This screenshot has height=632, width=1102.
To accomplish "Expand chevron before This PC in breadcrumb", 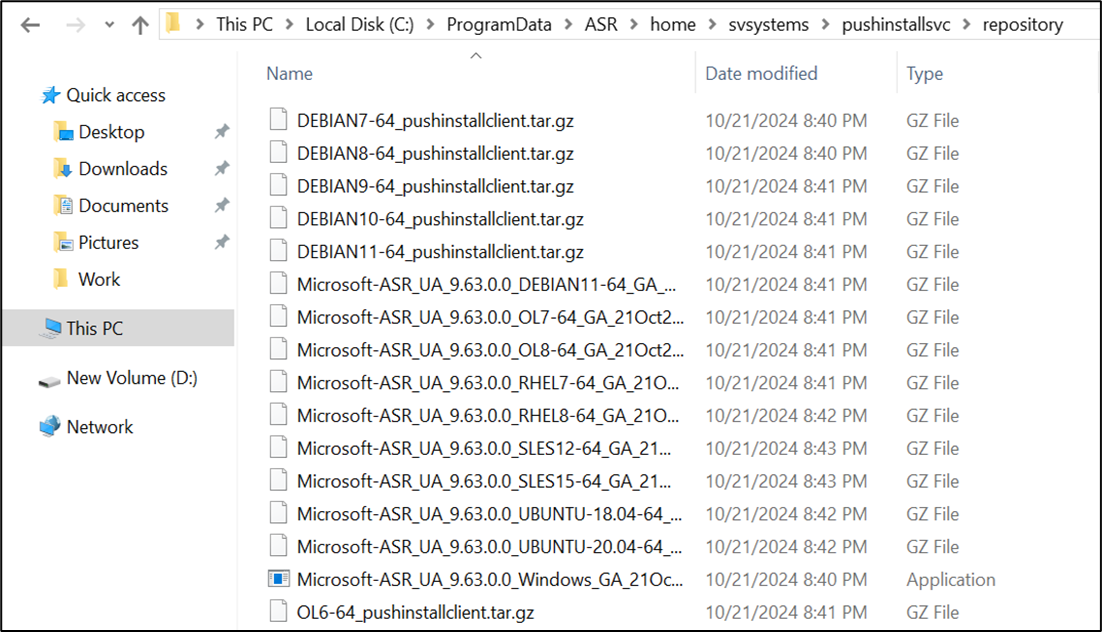I will pos(200,25).
